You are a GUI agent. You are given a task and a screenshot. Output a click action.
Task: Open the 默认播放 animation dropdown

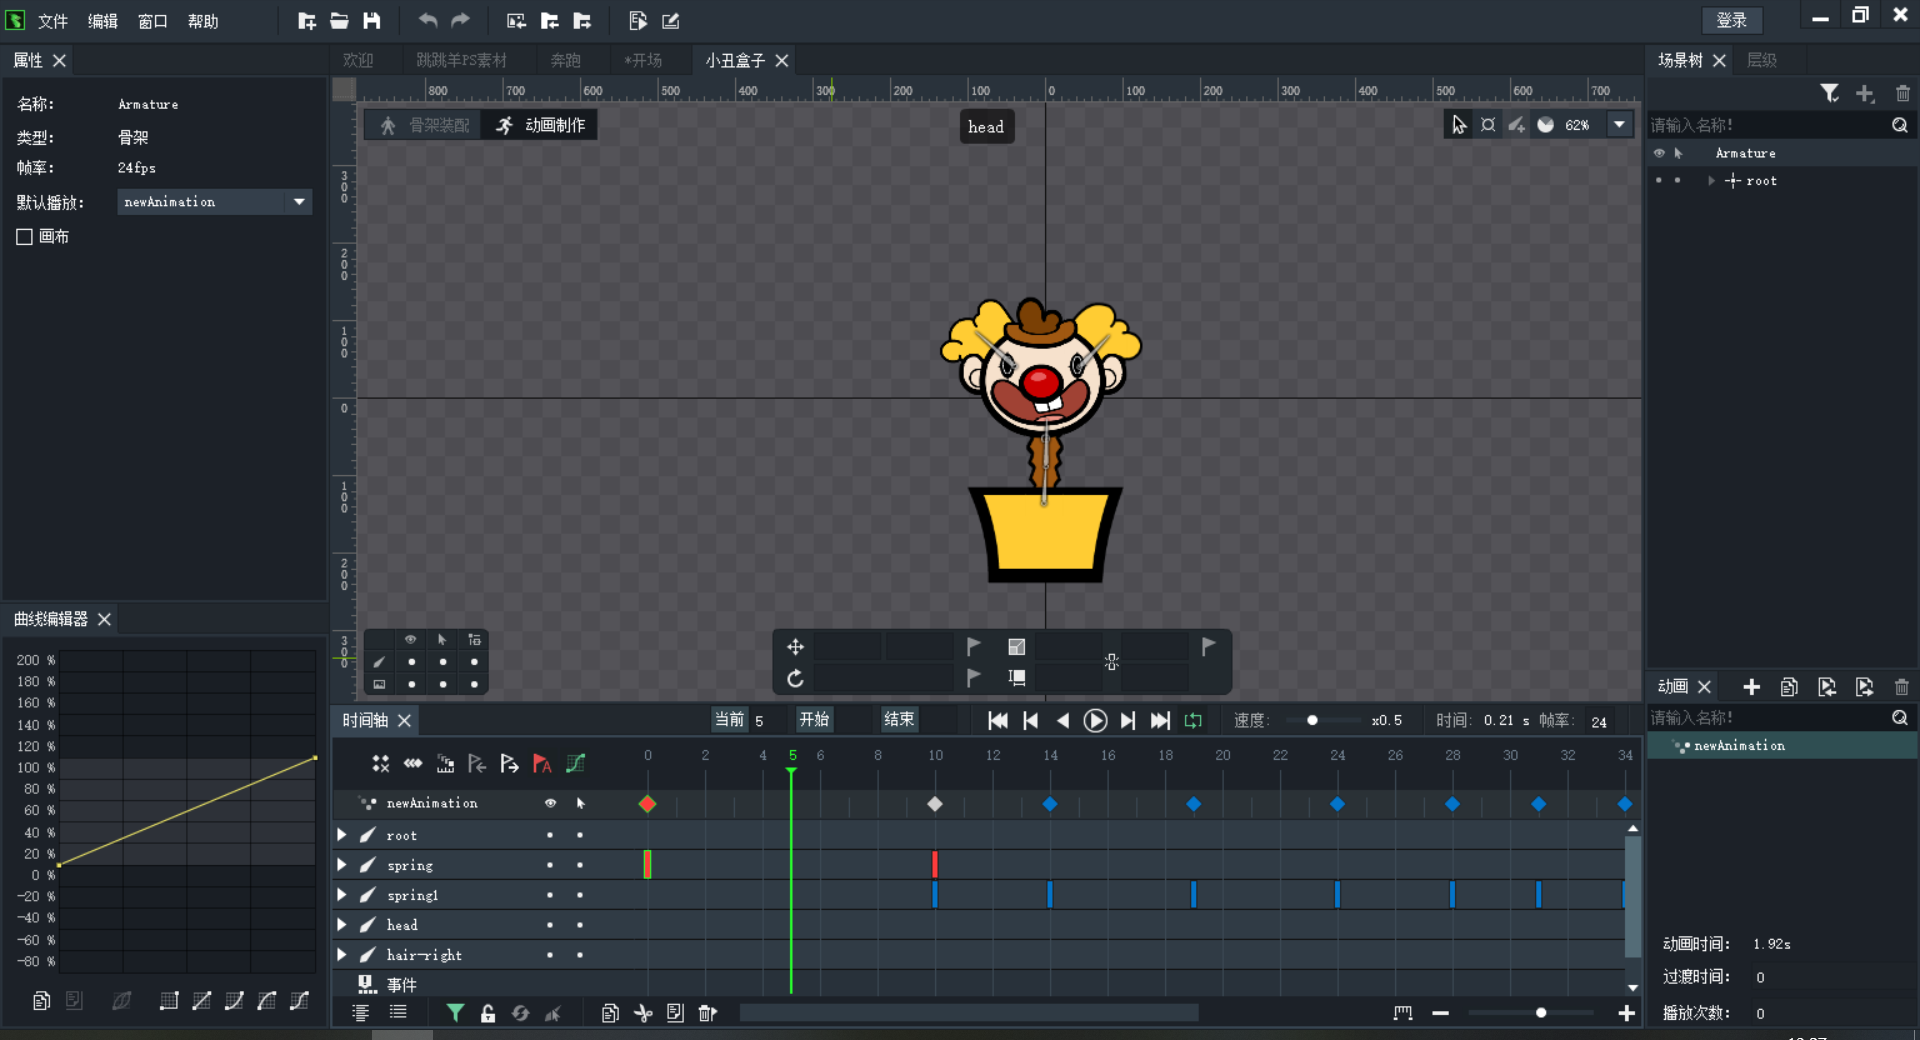tap(299, 202)
